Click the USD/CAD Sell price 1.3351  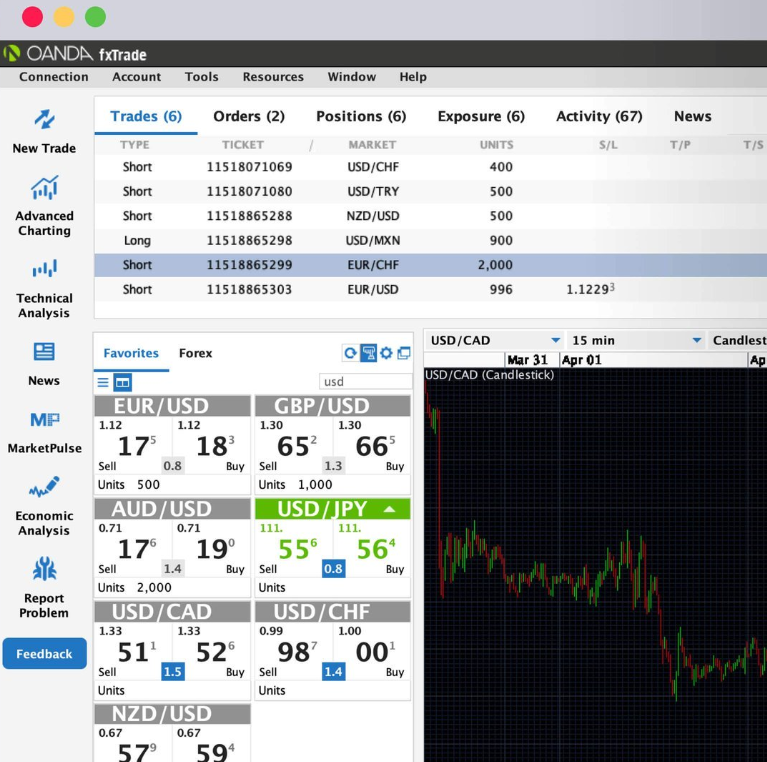click(x=133, y=651)
